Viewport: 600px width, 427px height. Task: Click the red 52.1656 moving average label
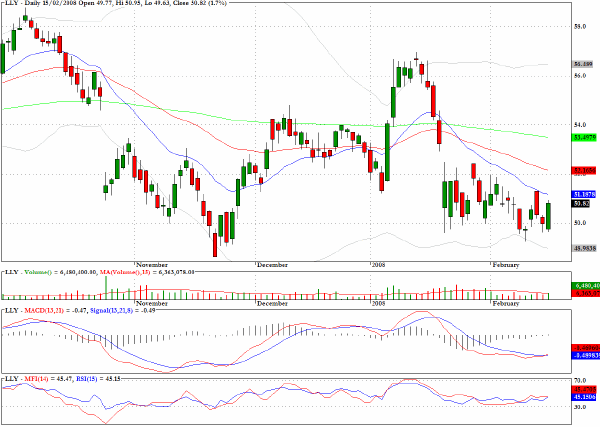coord(584,171)
